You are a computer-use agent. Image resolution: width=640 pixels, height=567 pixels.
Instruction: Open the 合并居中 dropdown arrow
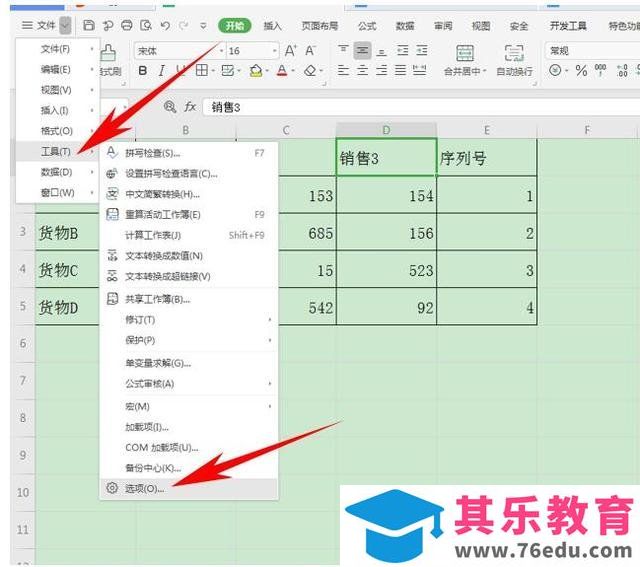coord(484,71)
